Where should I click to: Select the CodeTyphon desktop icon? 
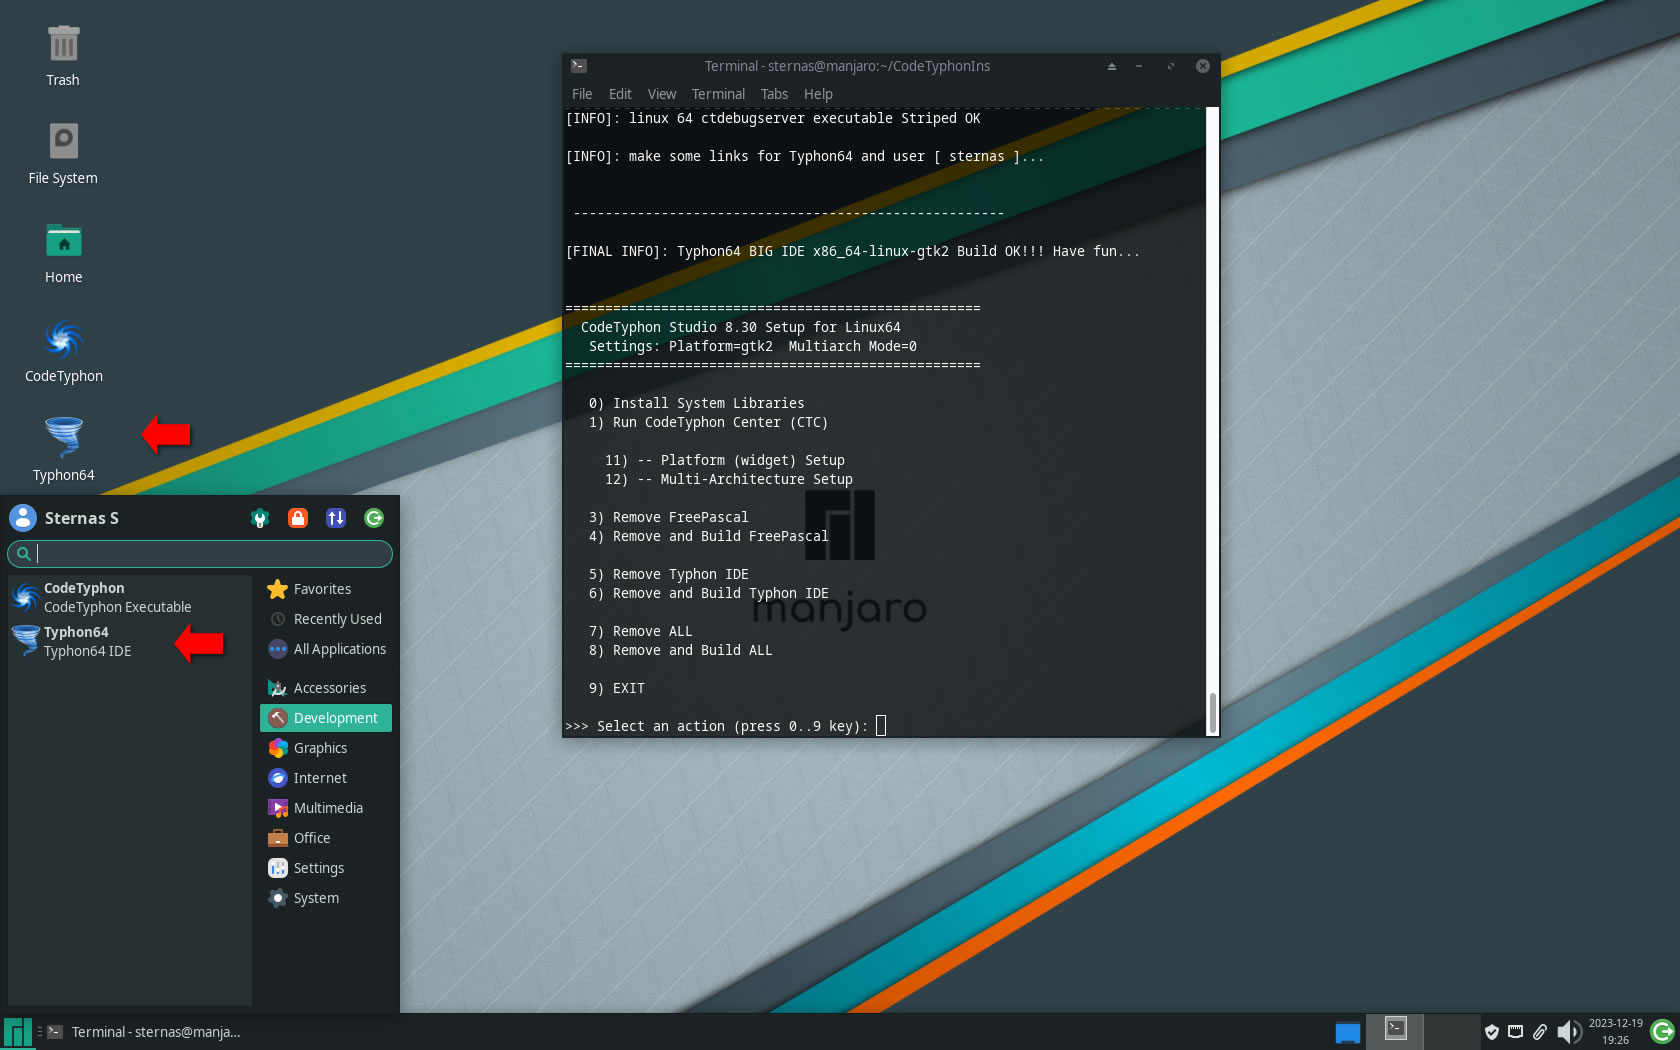(63, 352)
